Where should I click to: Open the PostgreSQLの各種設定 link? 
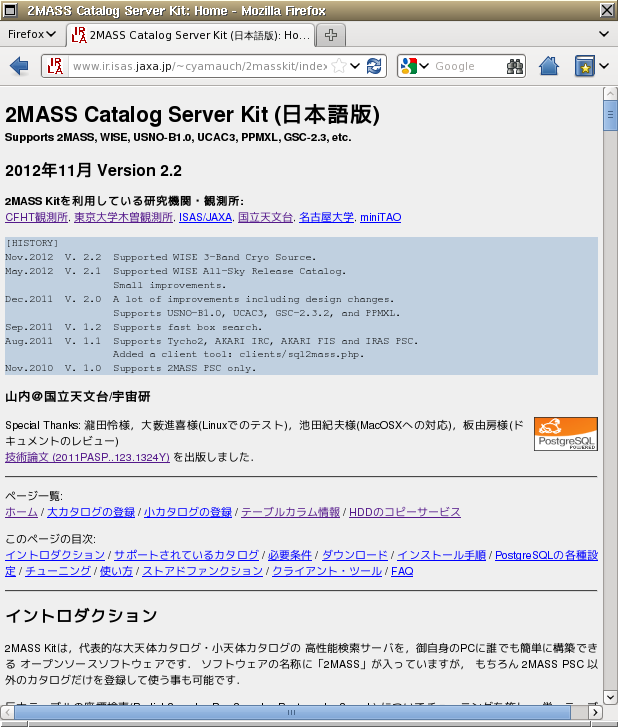coord(546,555)
